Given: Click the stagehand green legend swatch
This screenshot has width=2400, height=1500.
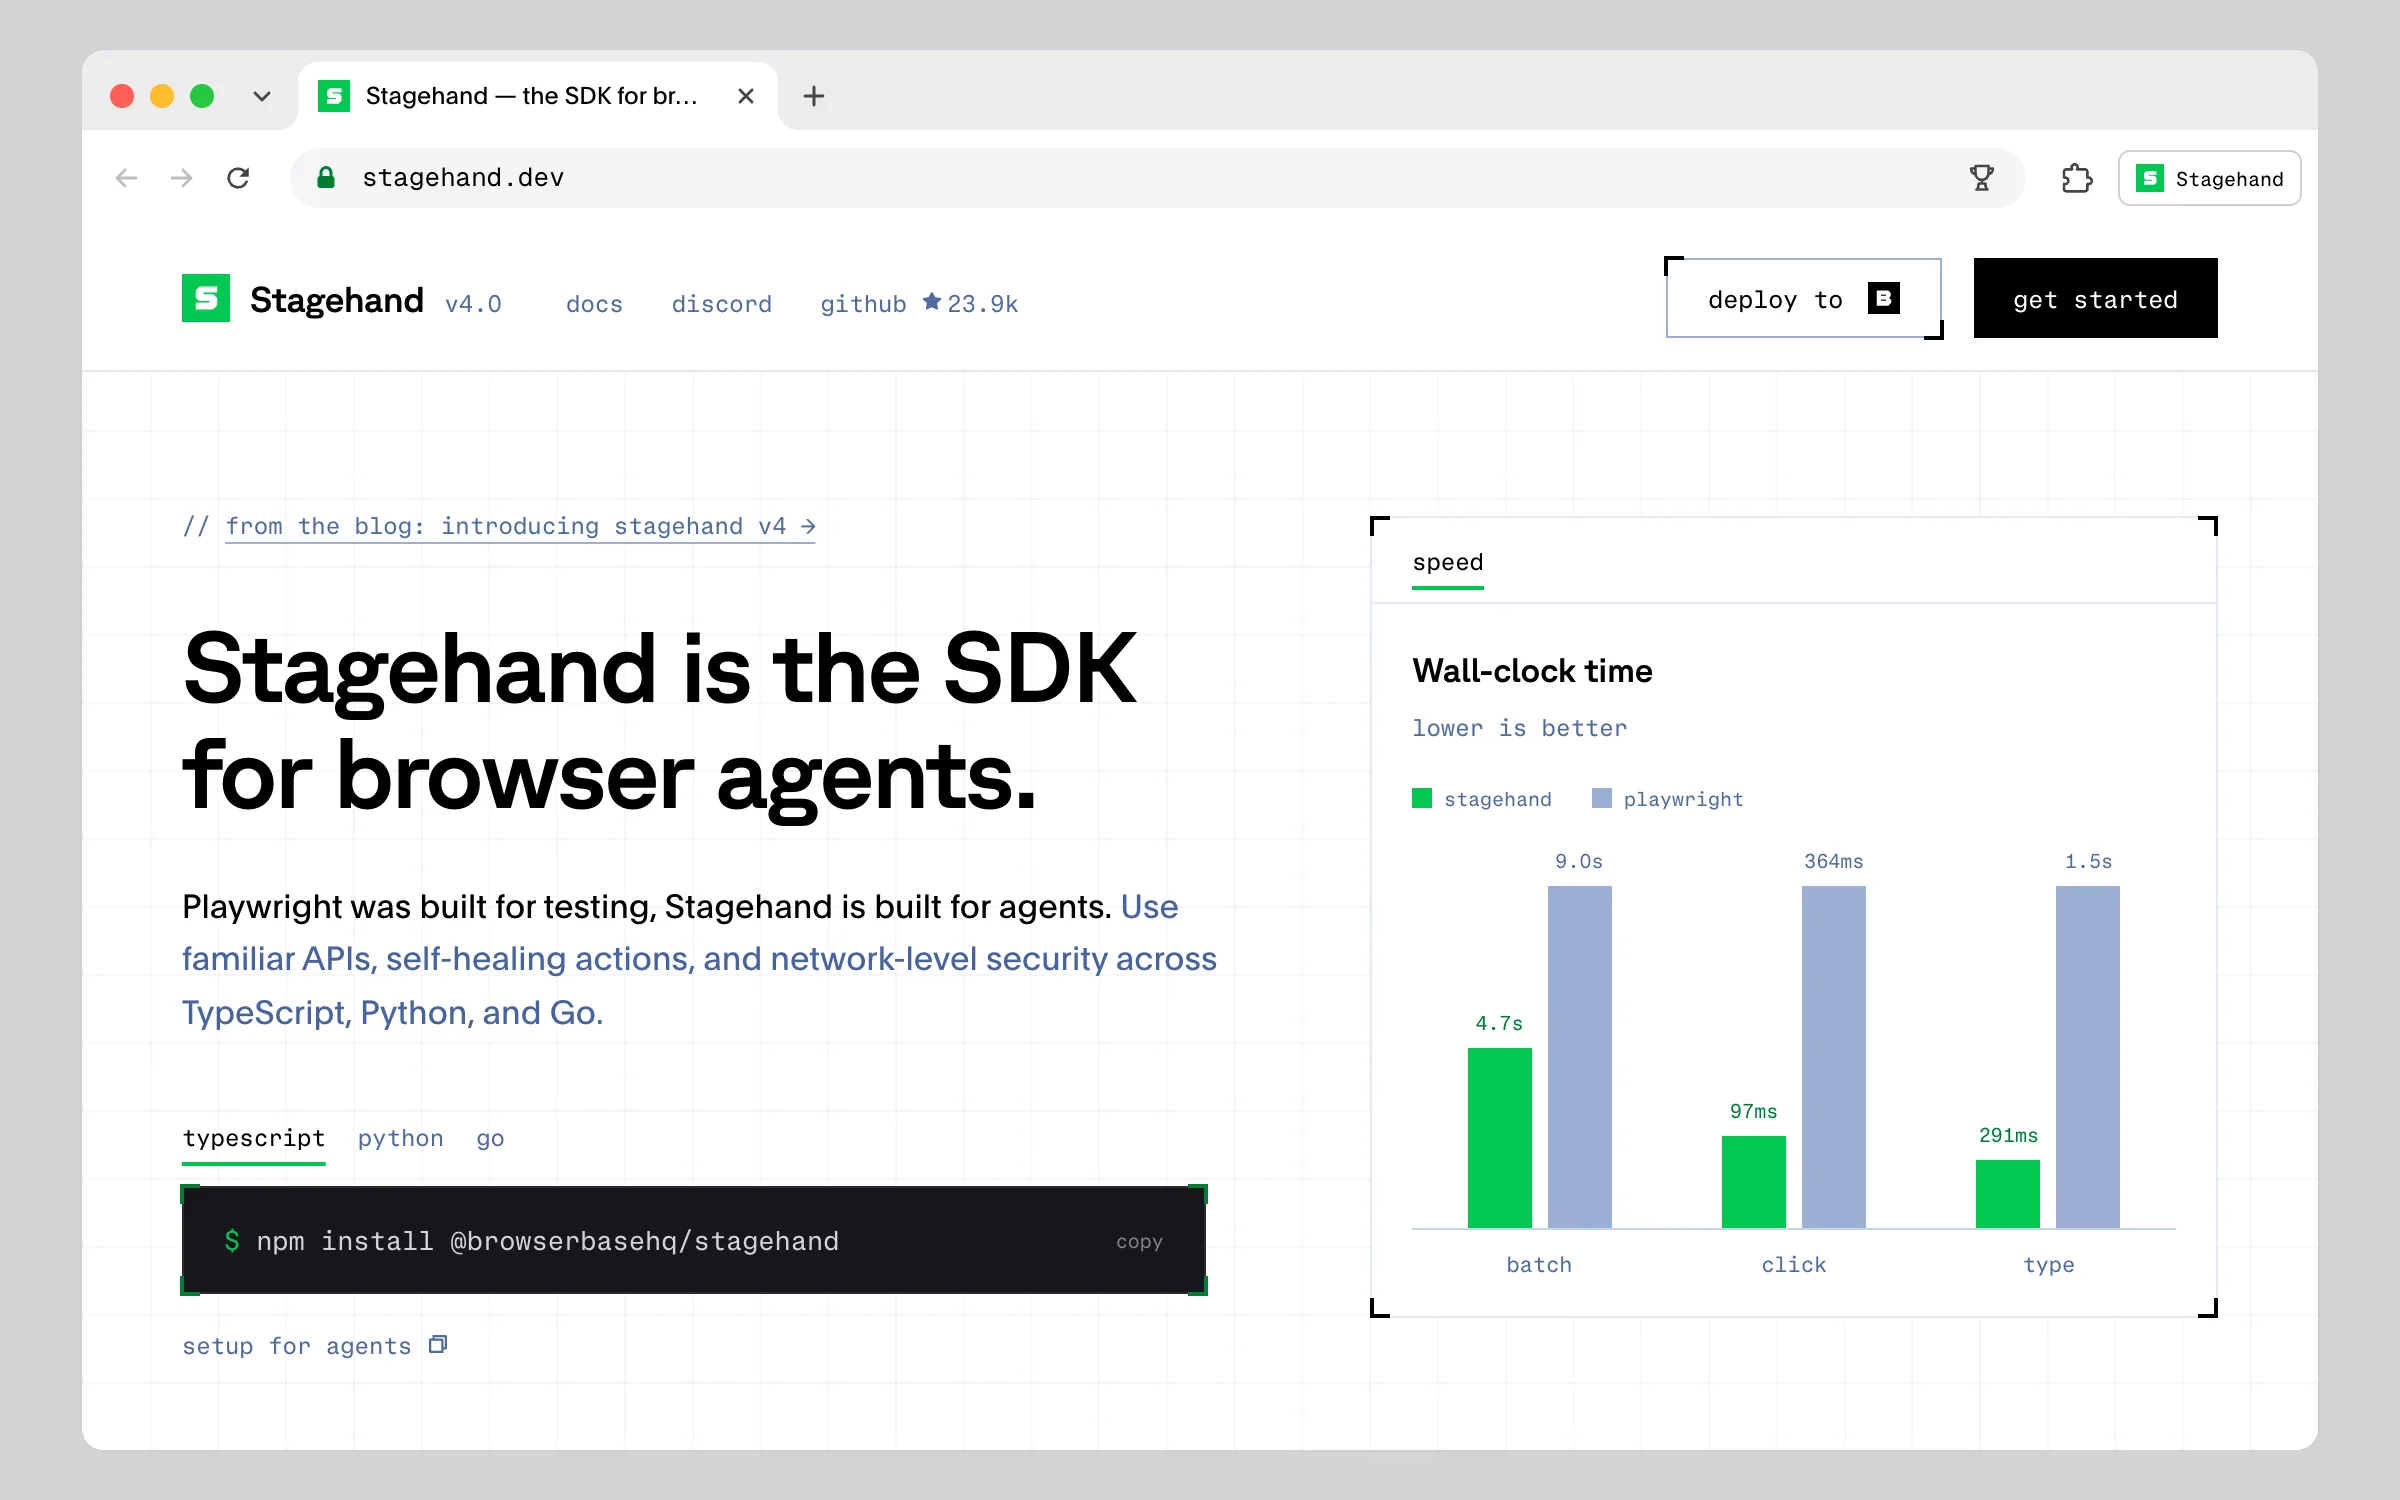Looking at the screenshot, I should click(1421, 798).
